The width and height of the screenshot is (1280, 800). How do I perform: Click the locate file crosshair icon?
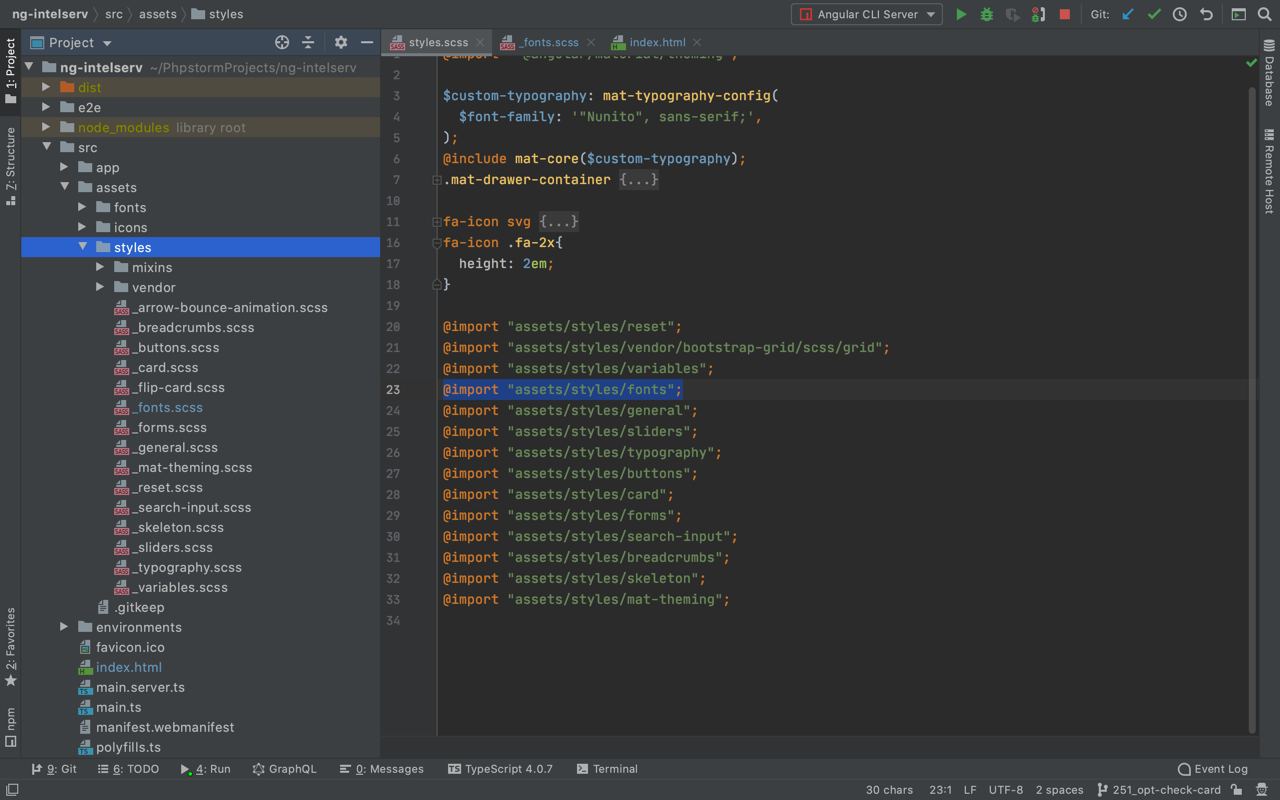tap(282, 42)
